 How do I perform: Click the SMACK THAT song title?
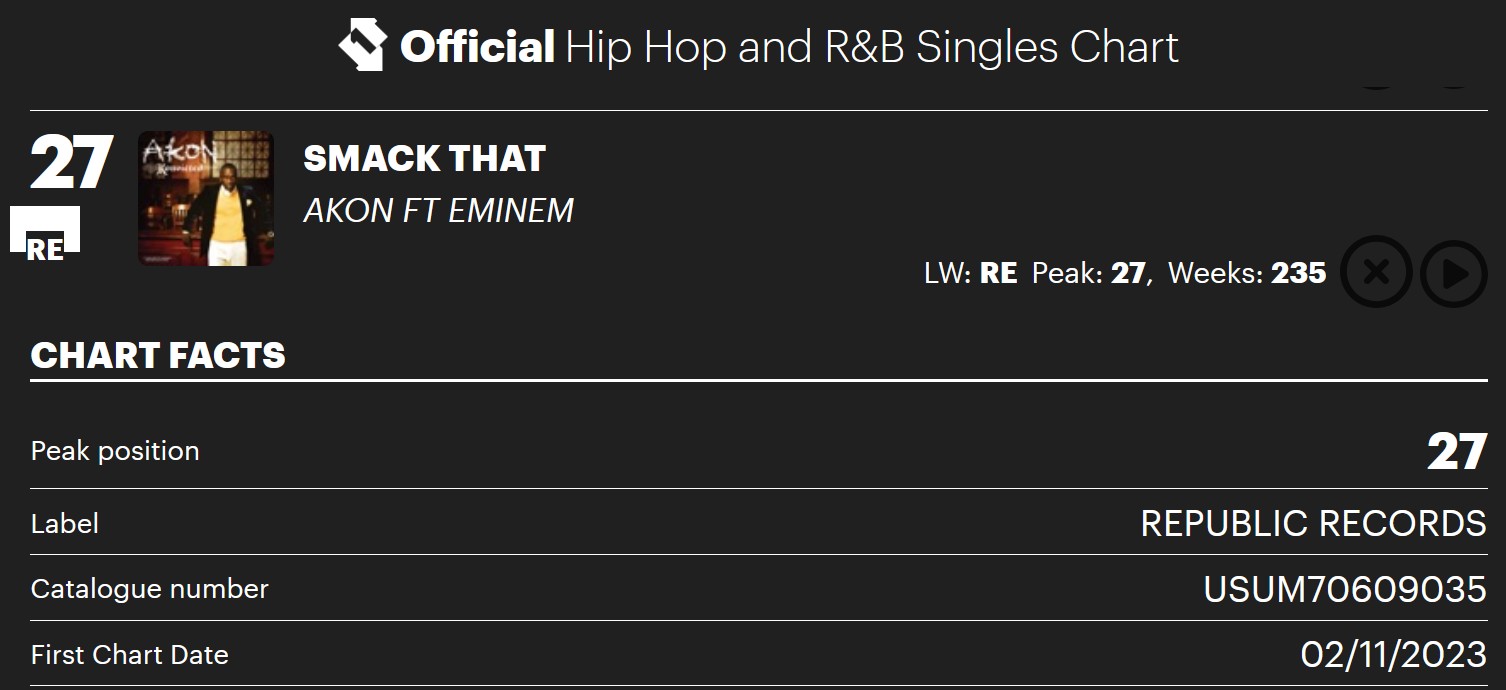coord(424,158)
